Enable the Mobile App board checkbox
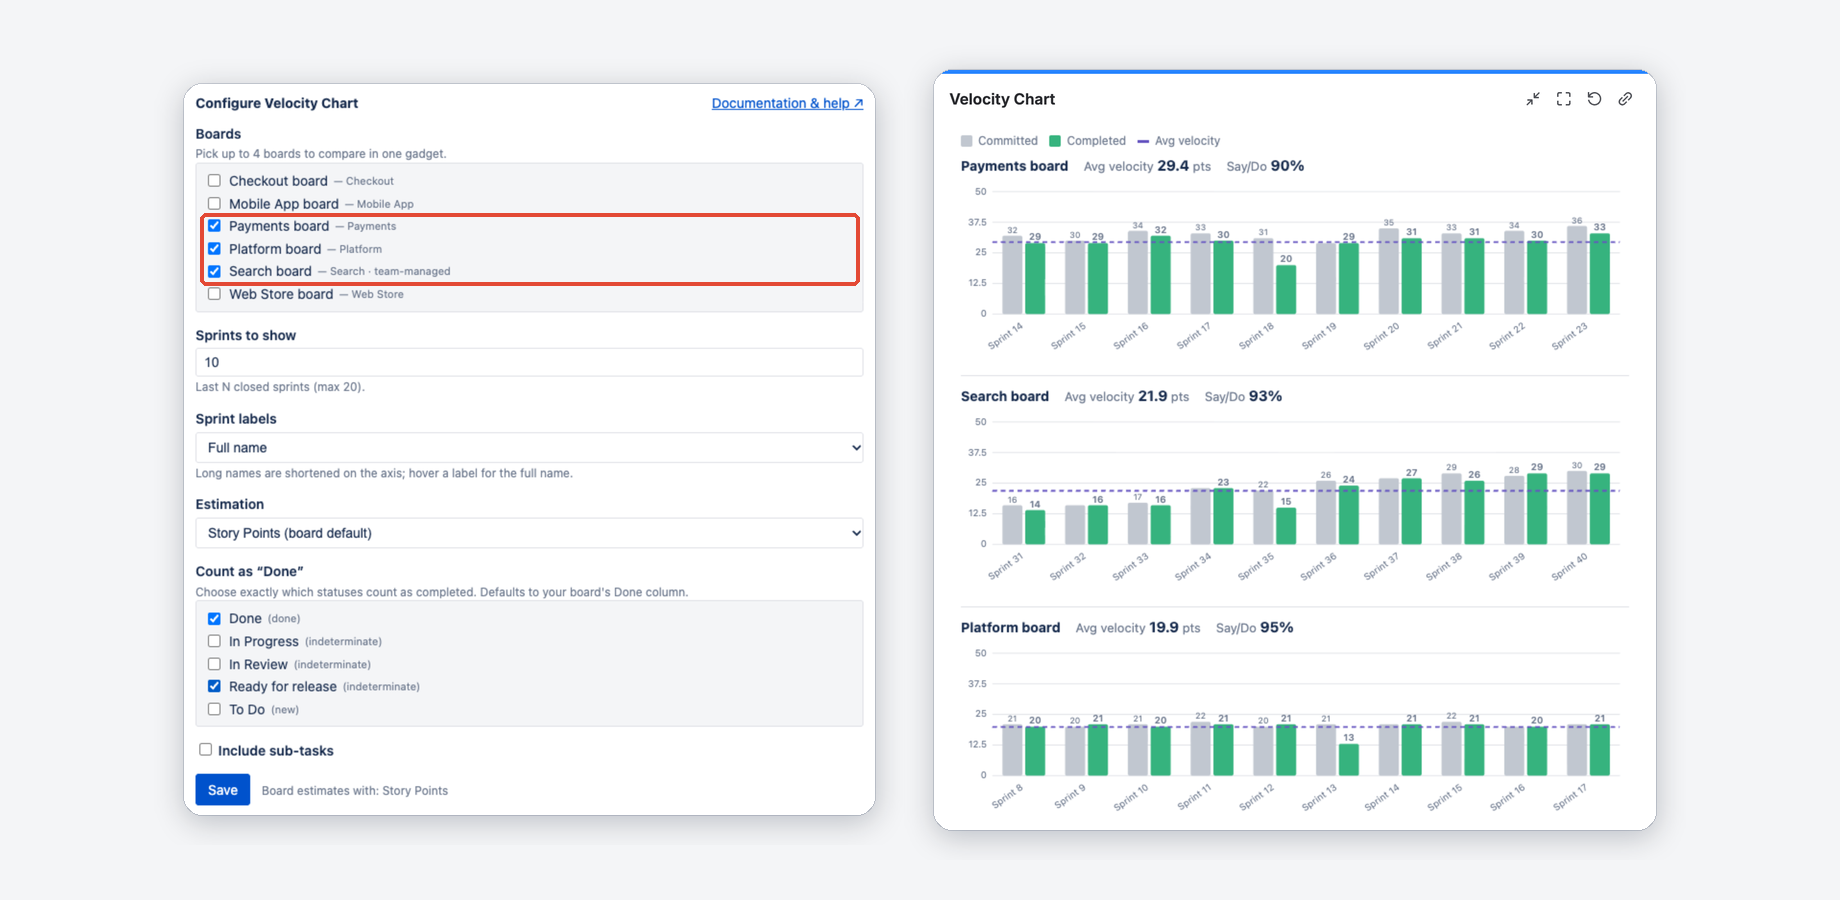The image size is (1840, 900). tap(214, 203)
